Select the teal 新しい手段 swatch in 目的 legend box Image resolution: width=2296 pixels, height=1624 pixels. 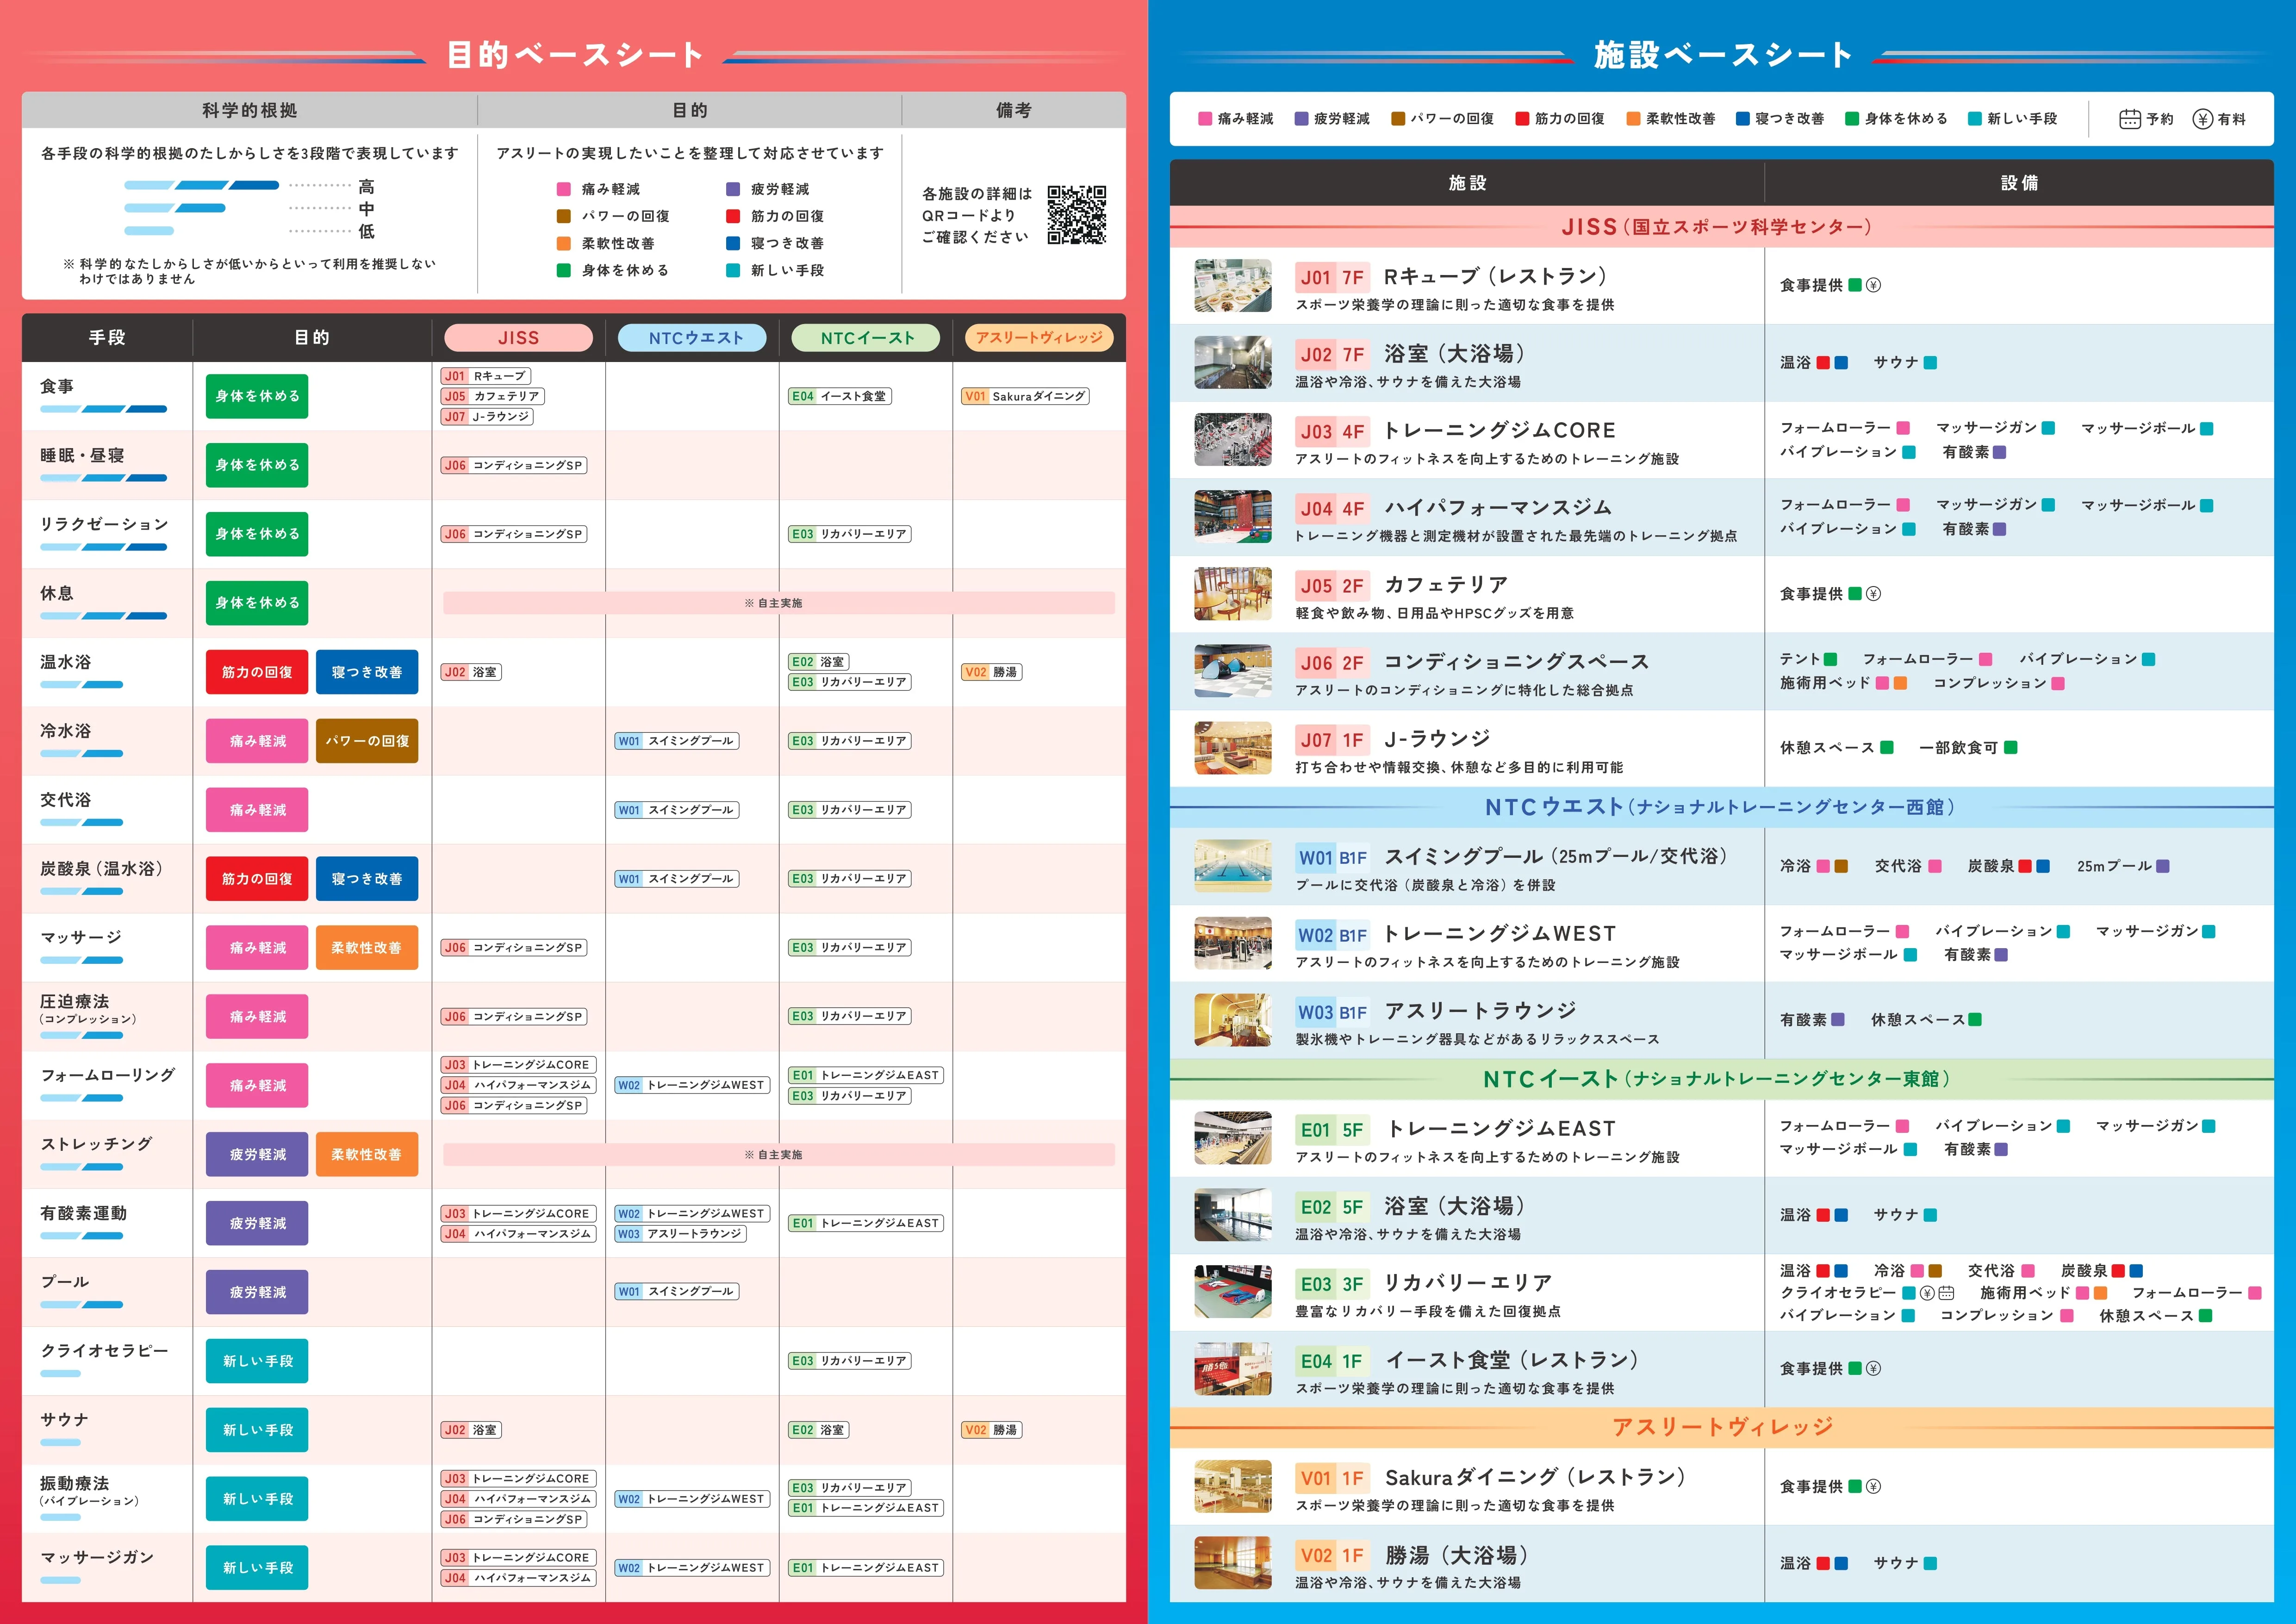pos(733,270)
